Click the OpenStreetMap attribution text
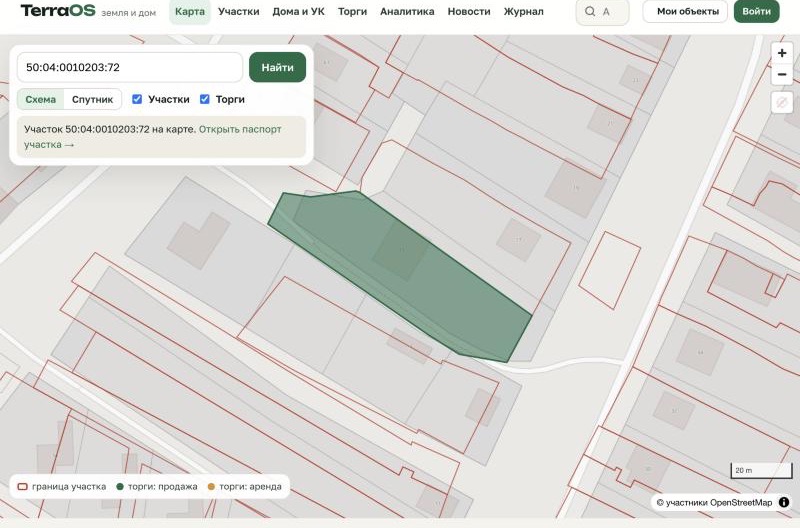 (x=714, y=502)
